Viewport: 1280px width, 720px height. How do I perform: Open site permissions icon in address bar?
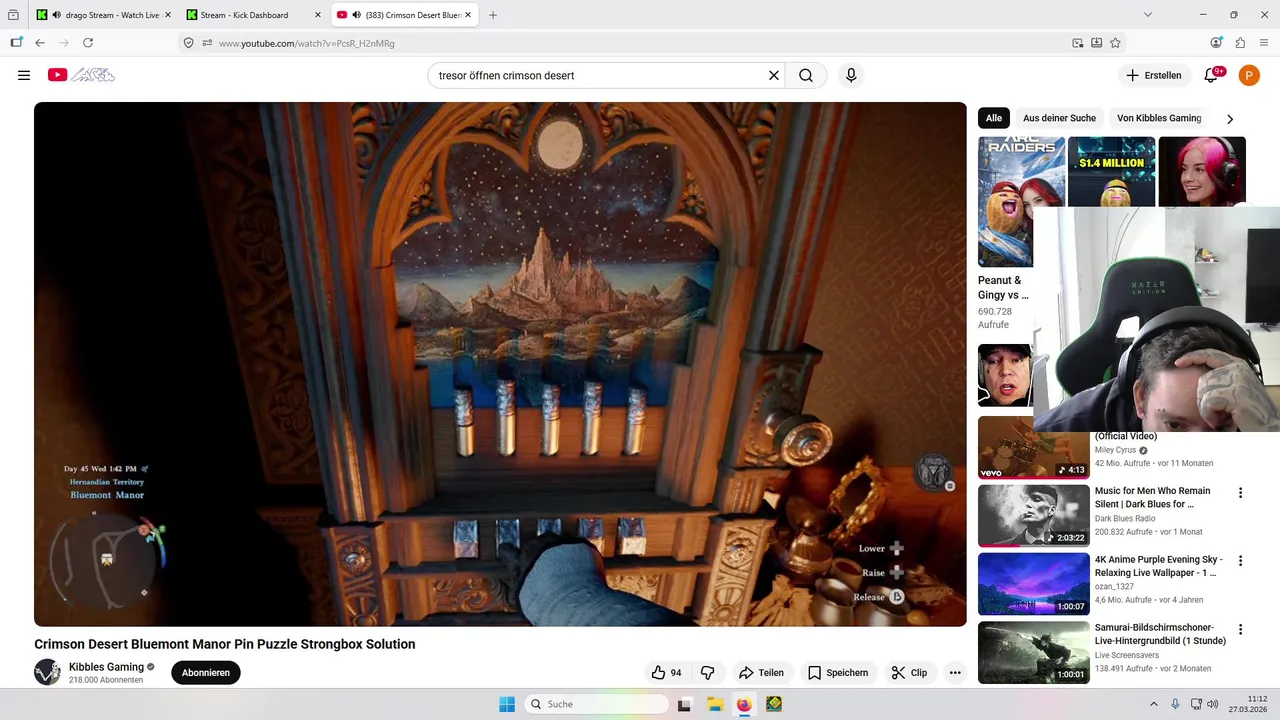pos(207,43)
